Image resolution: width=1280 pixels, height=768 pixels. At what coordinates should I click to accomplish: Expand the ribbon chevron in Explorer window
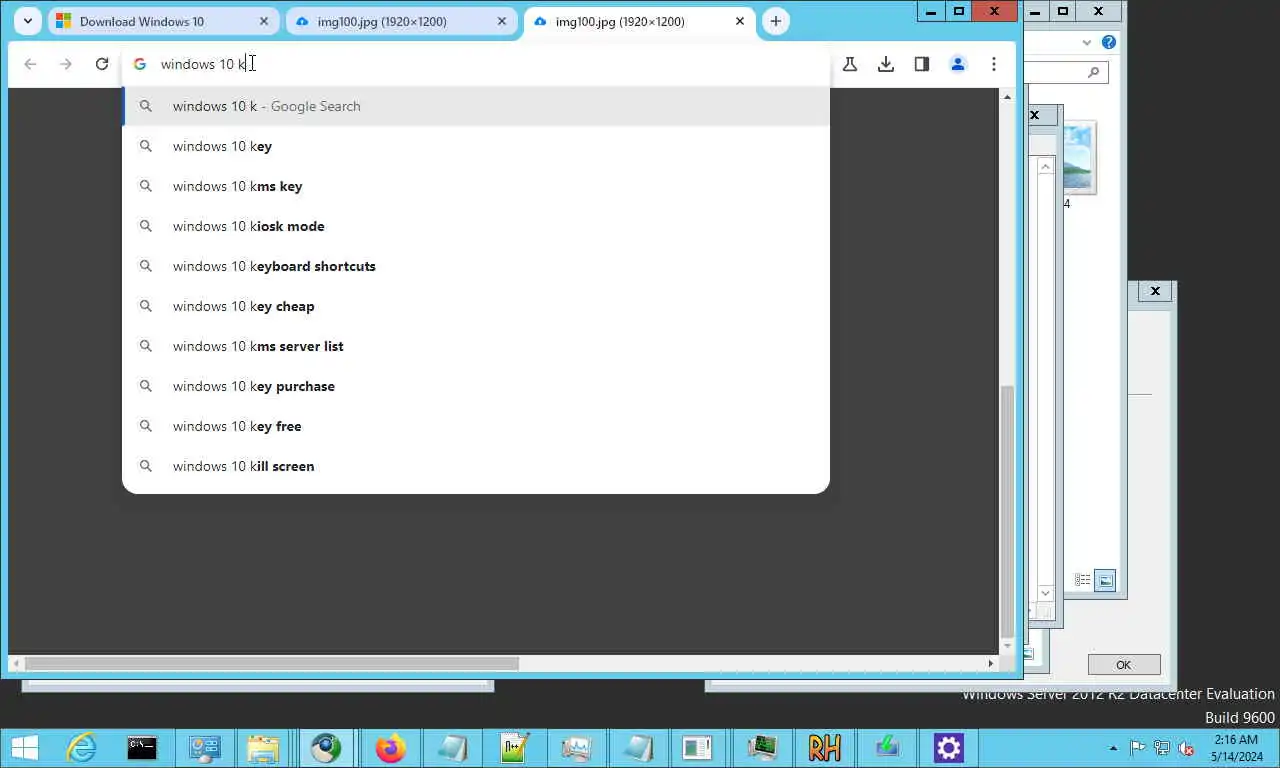[1087, 42]
